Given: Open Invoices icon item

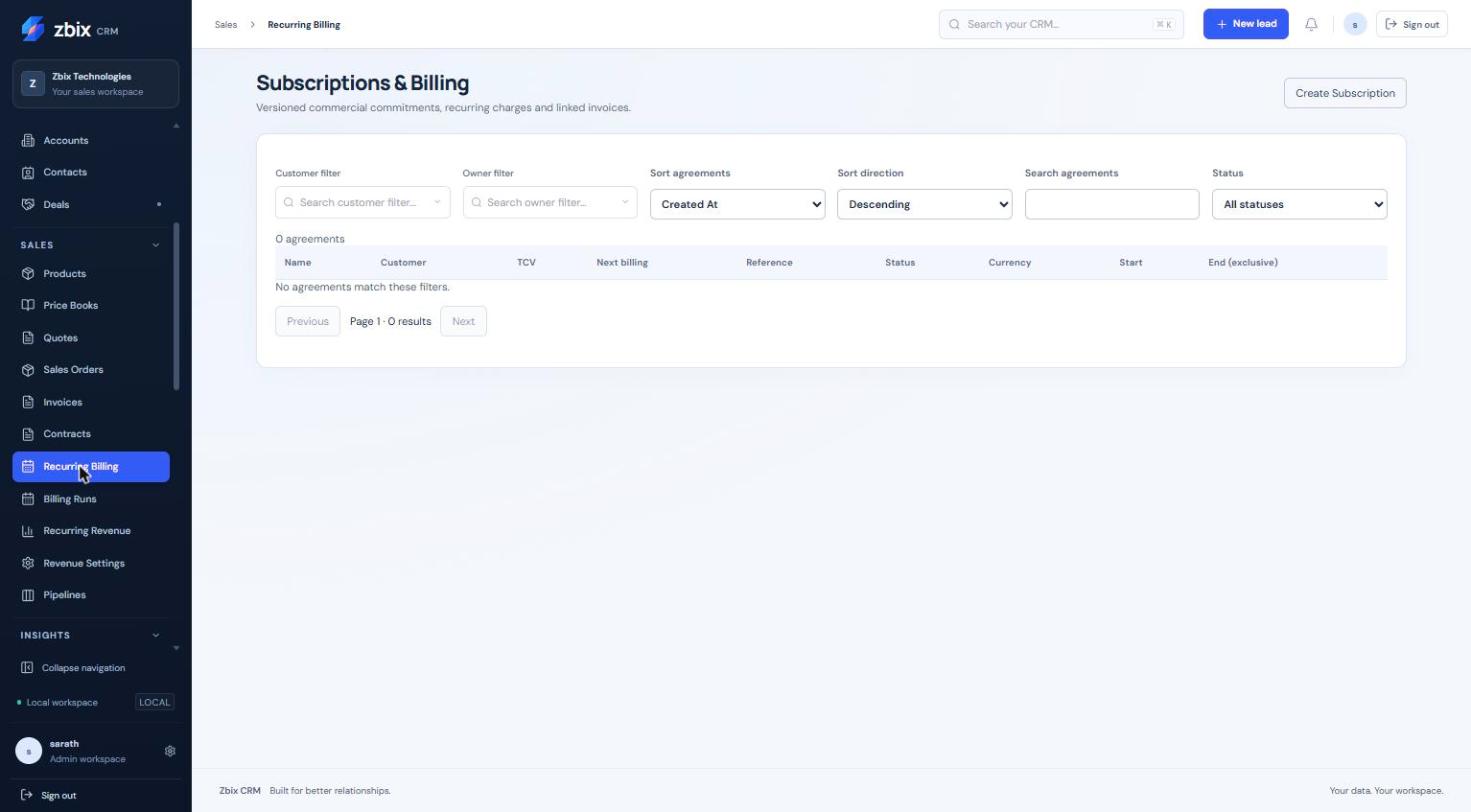Looking at the screenshot, I should [91, 402].
